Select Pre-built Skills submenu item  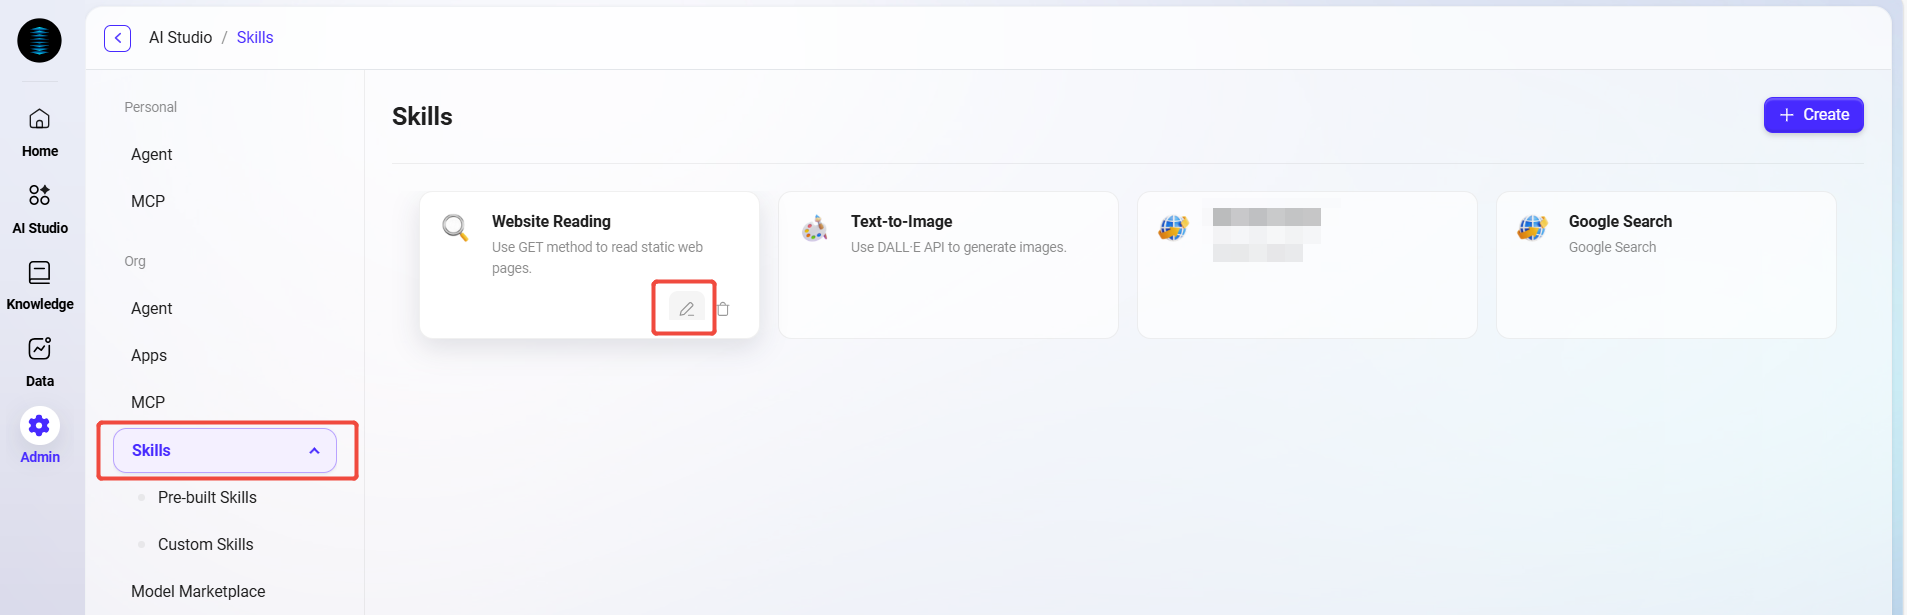(207, 498)
